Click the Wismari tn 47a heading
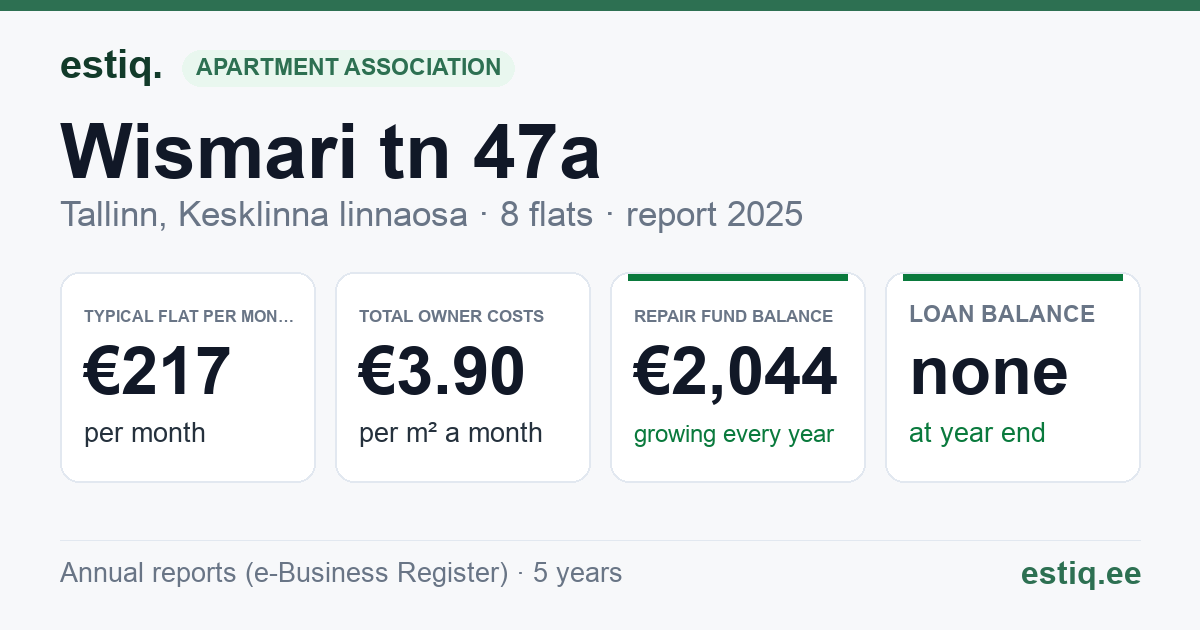The image size is (1200, 630). tap(330, 152)
